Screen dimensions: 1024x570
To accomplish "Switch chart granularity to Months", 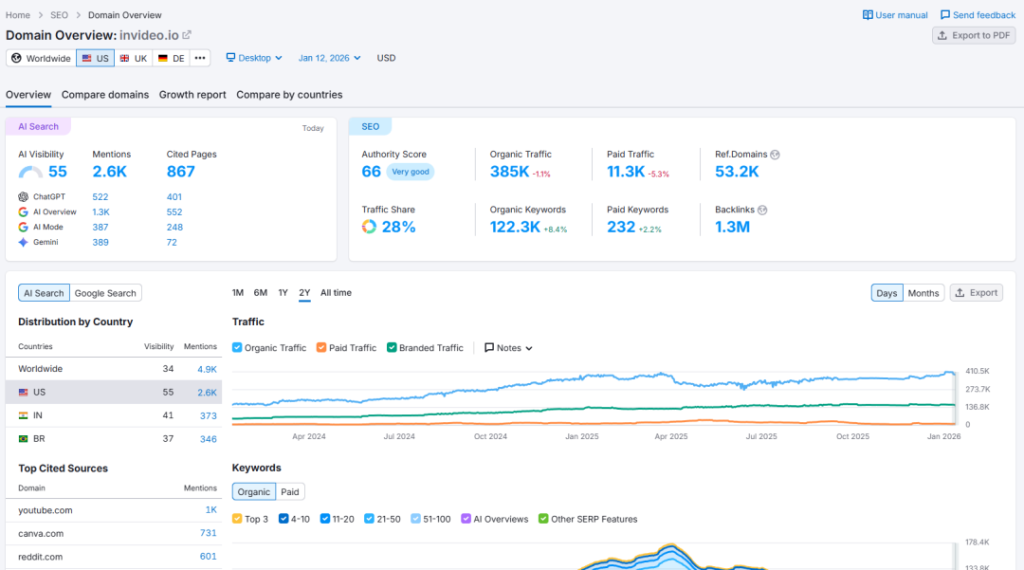I will pos(922,293).
